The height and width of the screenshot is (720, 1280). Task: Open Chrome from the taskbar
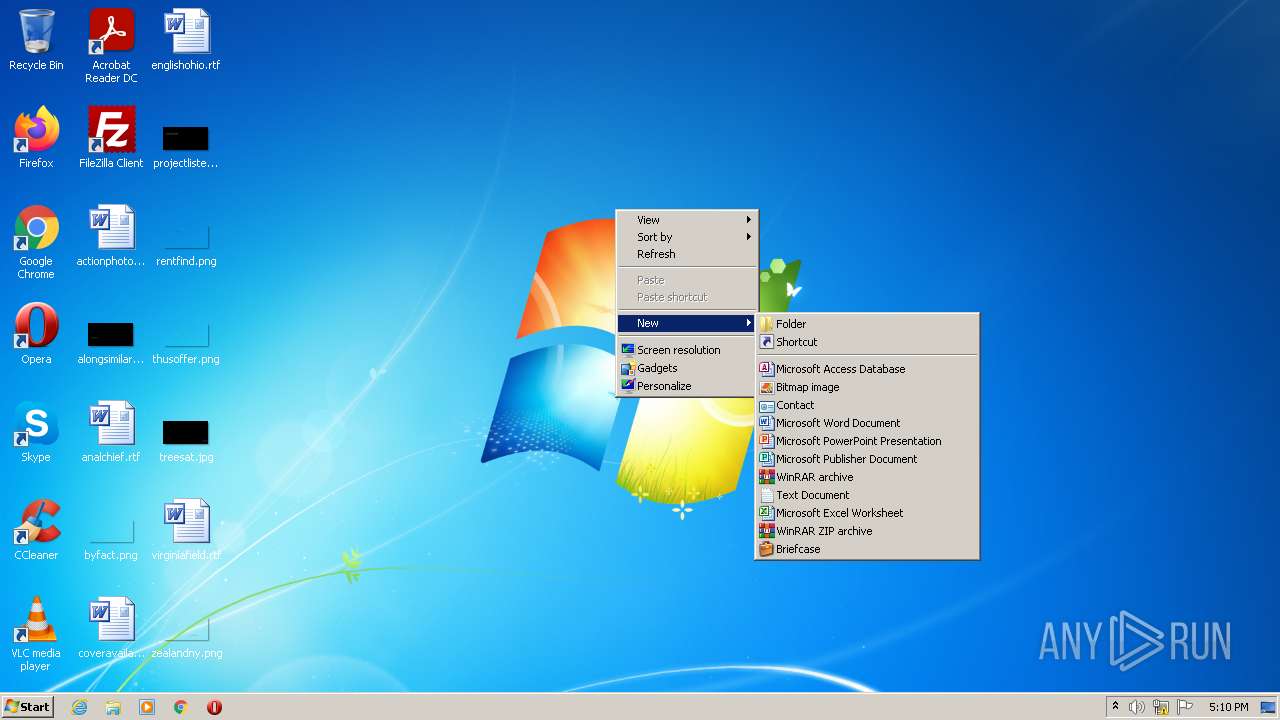181,707
